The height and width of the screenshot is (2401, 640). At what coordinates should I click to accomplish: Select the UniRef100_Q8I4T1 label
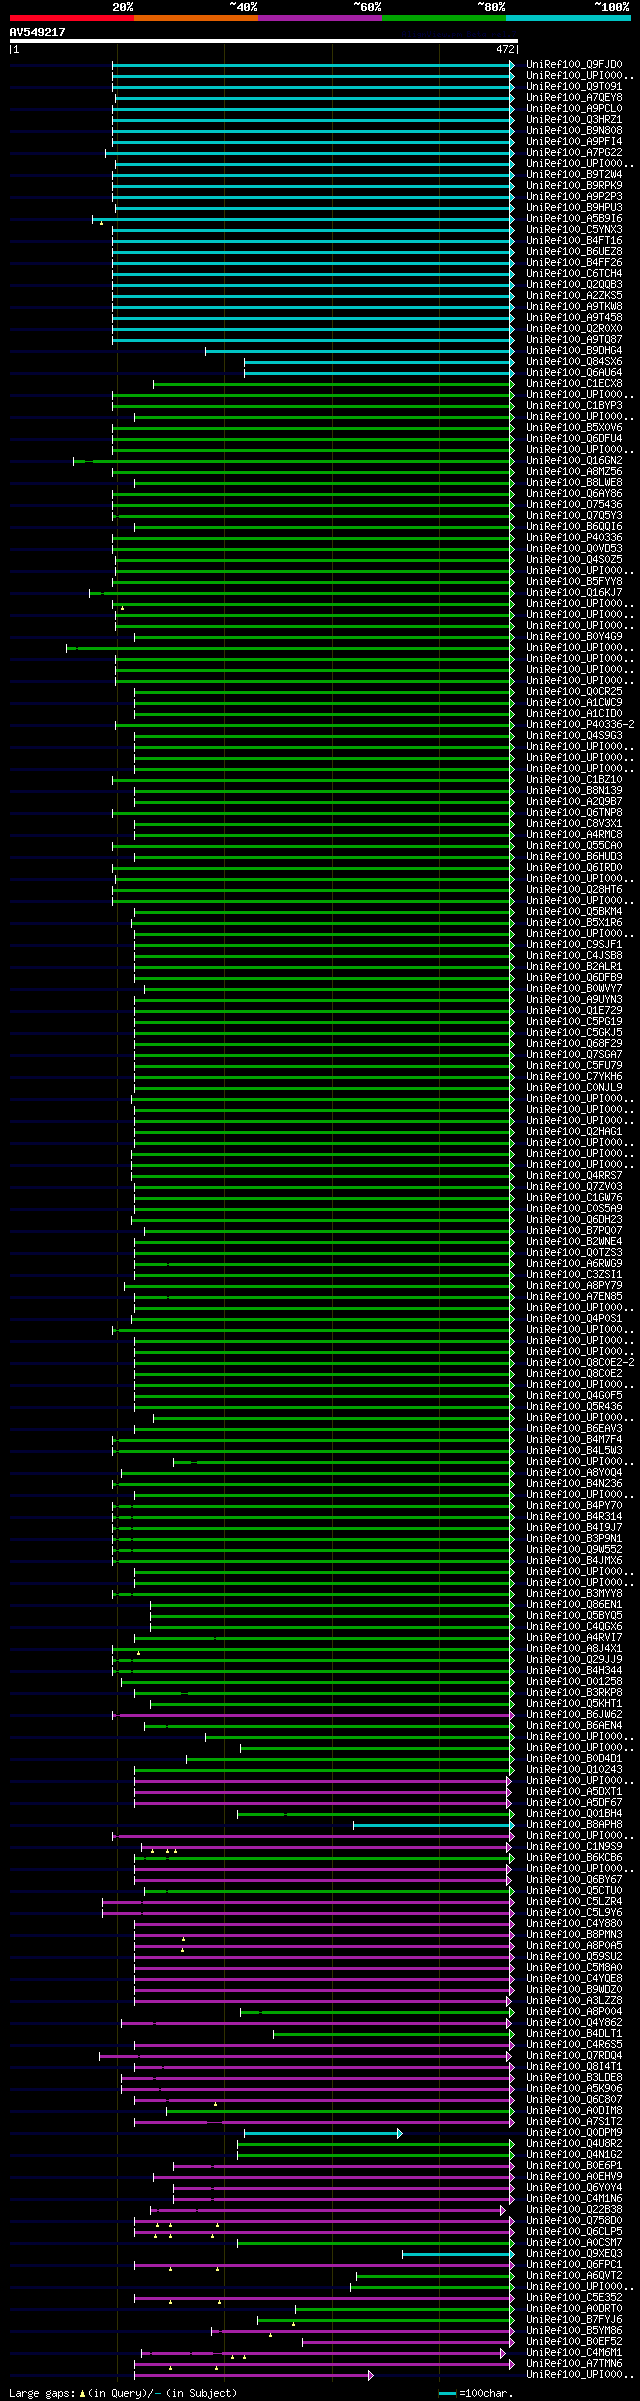coord(574,2067)
